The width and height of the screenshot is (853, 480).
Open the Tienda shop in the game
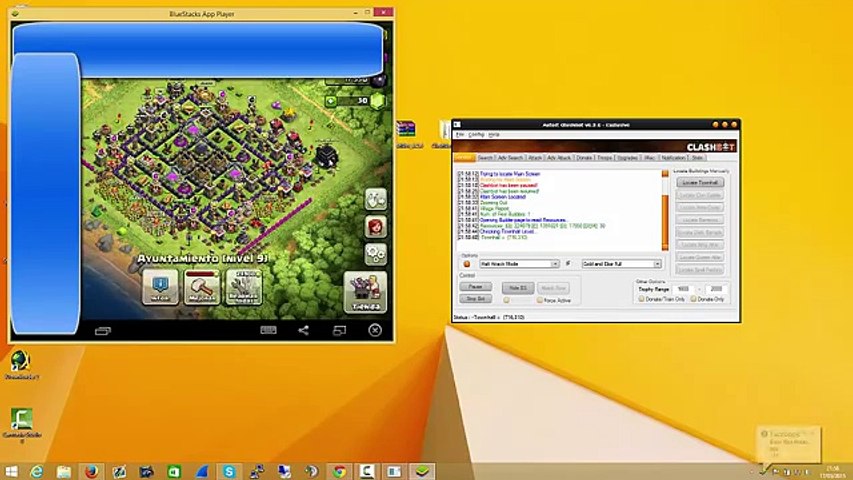366,292
